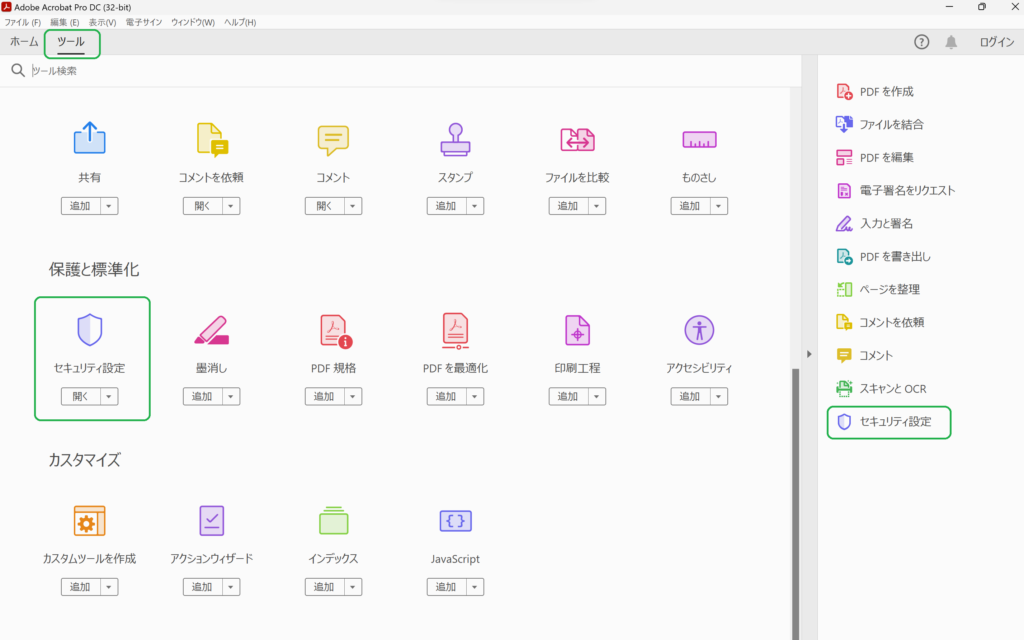This screenshot has height=640, width=1024.
Task: Open the 電子サイン menu
Action: (x=144, y=22)
